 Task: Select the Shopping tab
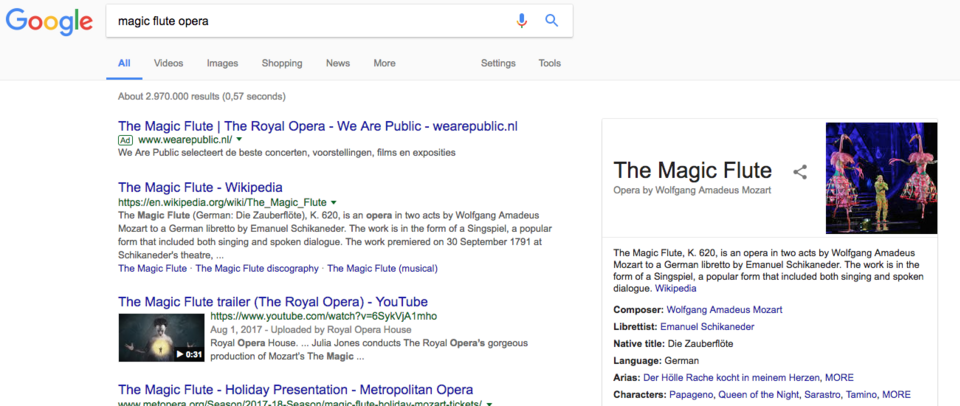[x=282, y=63]
